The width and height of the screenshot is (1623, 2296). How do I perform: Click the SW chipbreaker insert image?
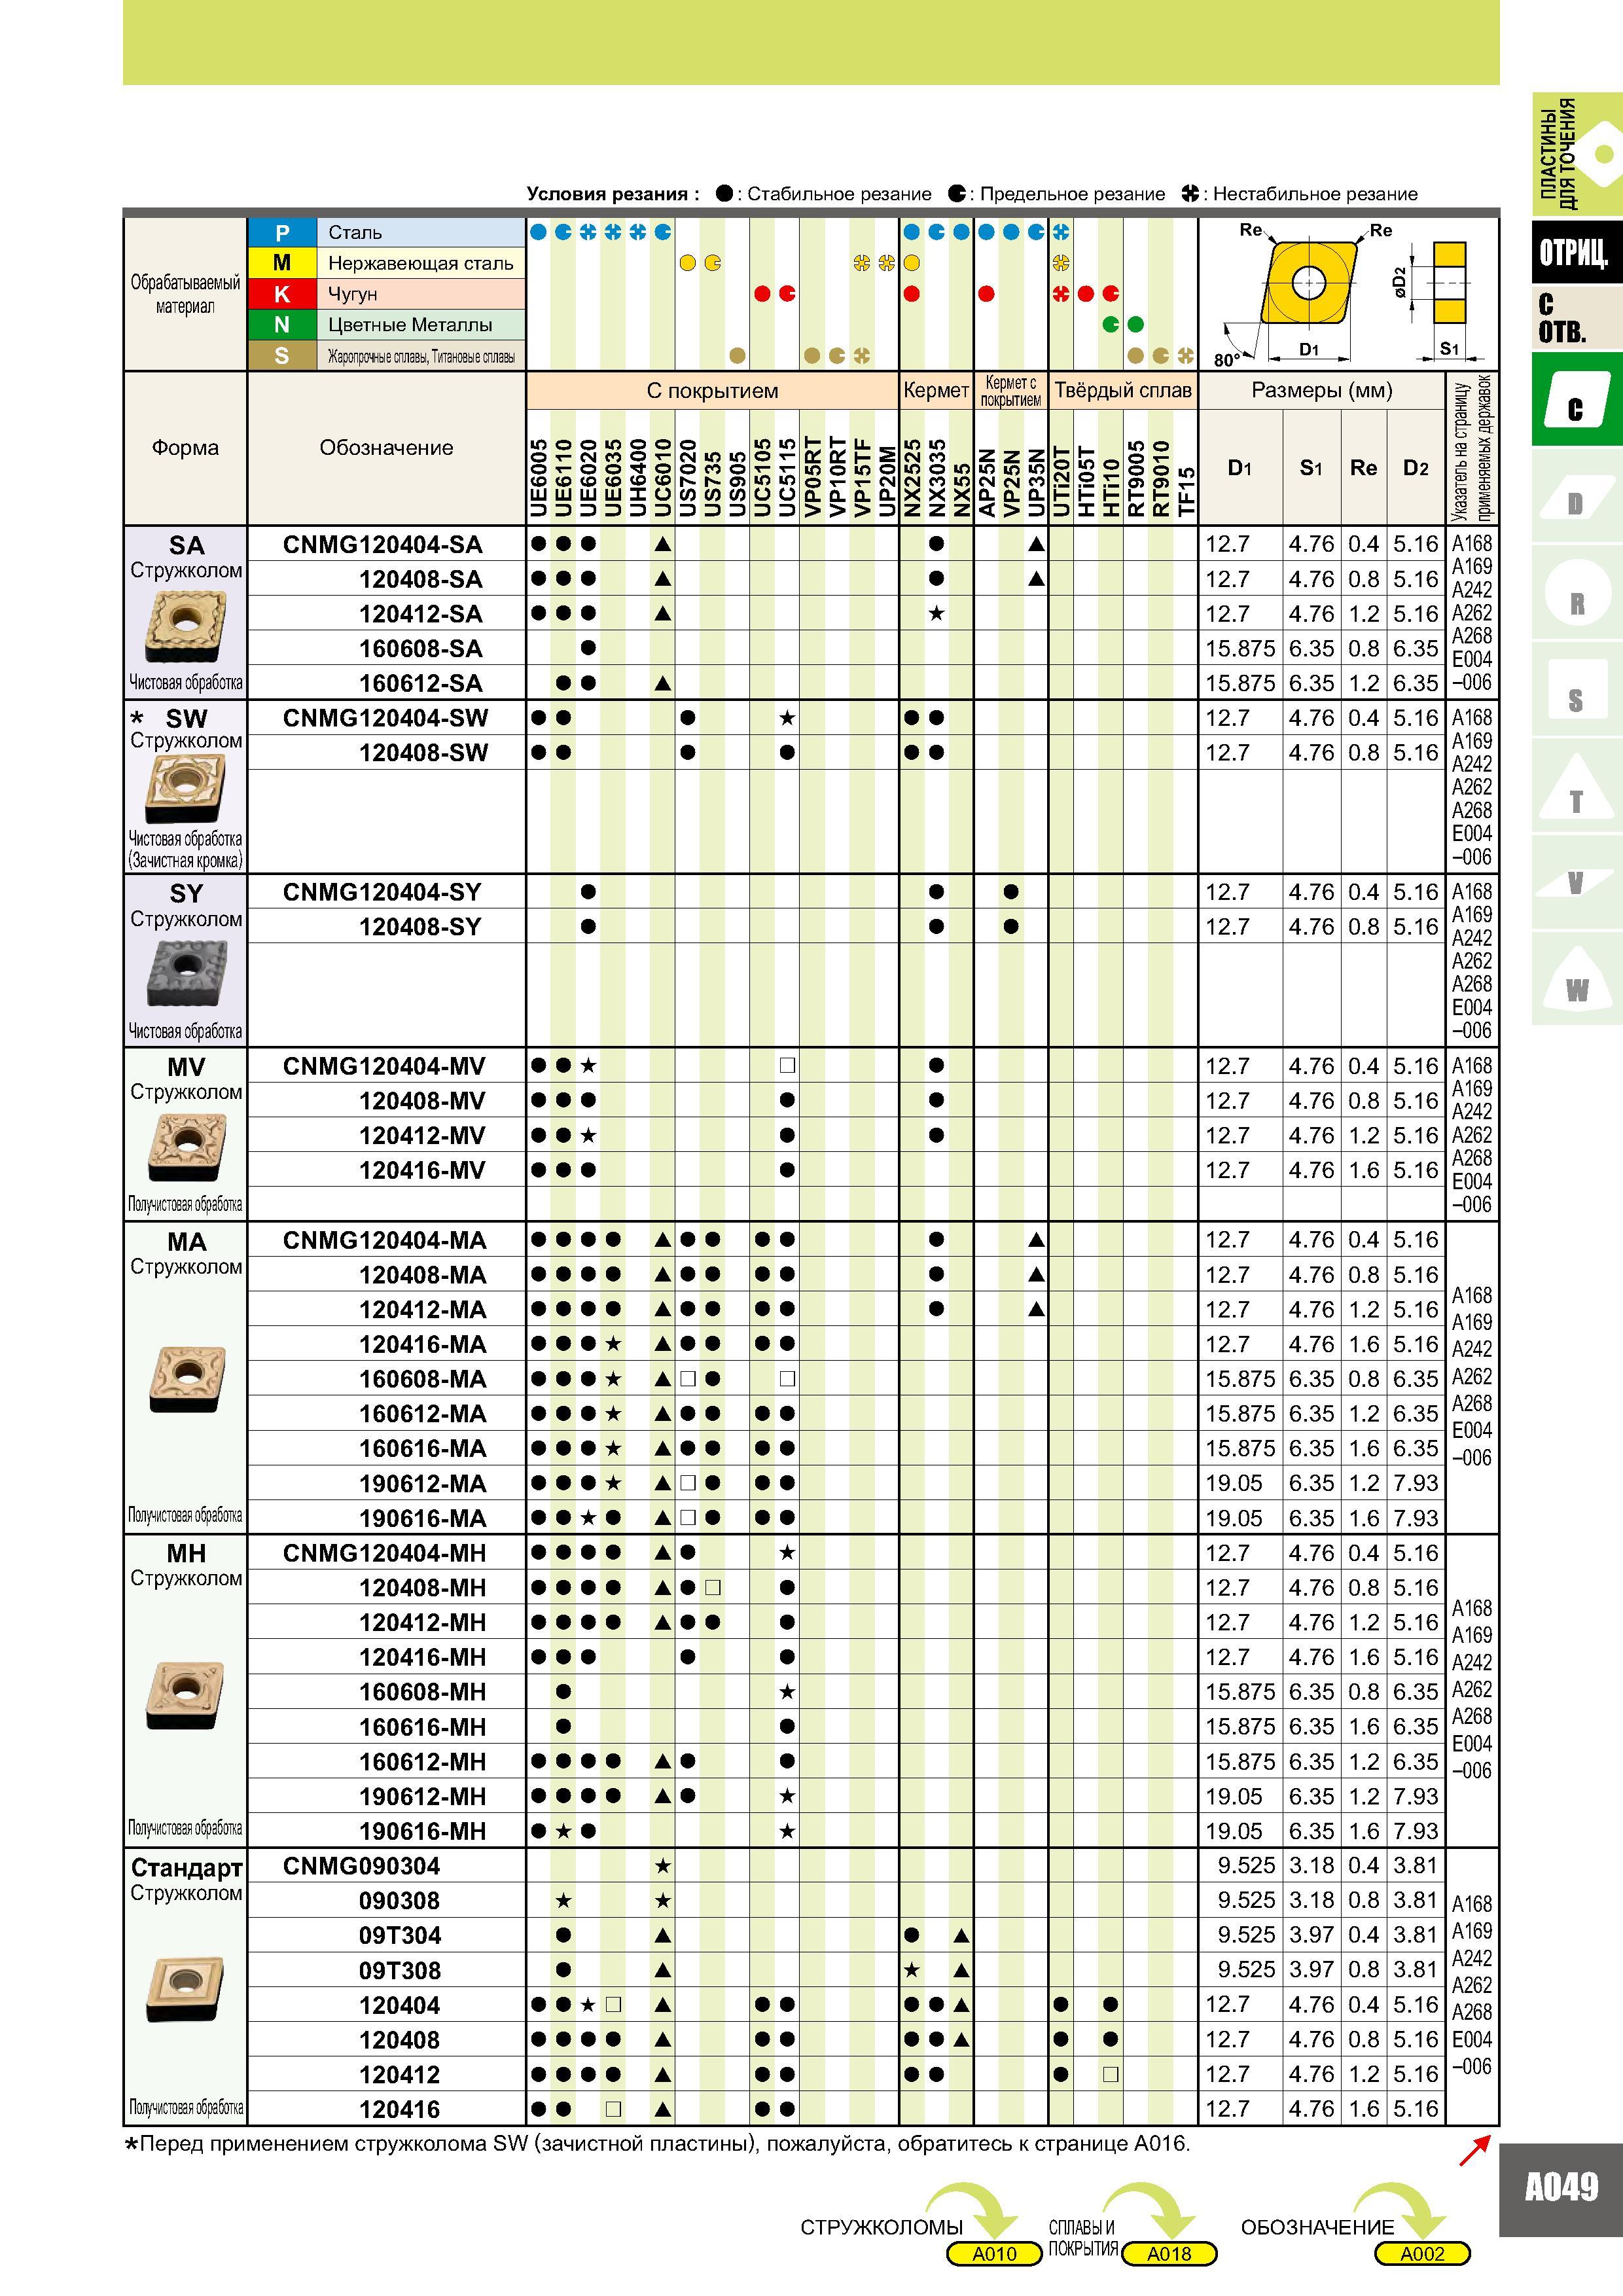click(185, 789)
